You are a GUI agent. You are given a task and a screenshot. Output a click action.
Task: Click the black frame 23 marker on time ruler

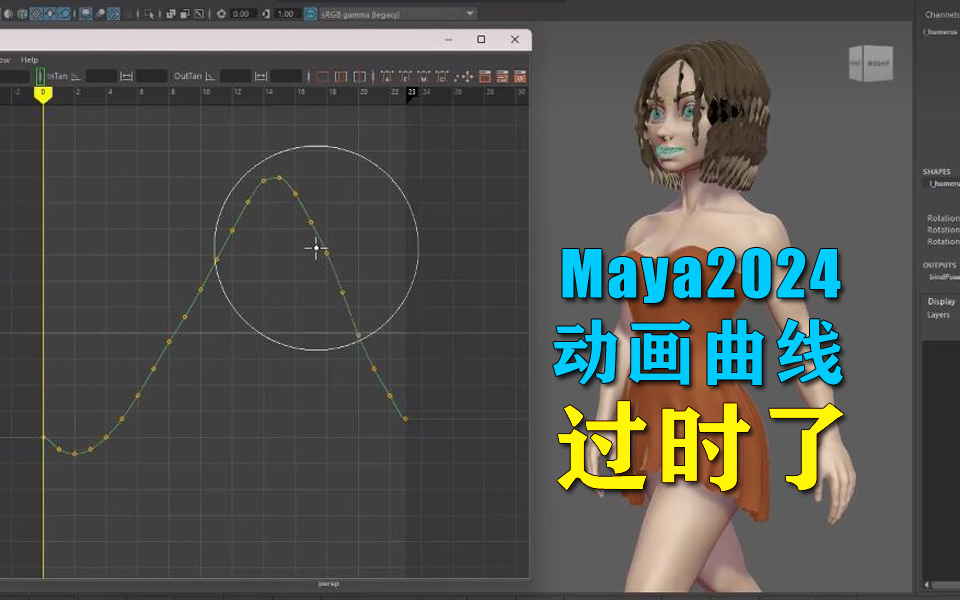pos(412,94)
